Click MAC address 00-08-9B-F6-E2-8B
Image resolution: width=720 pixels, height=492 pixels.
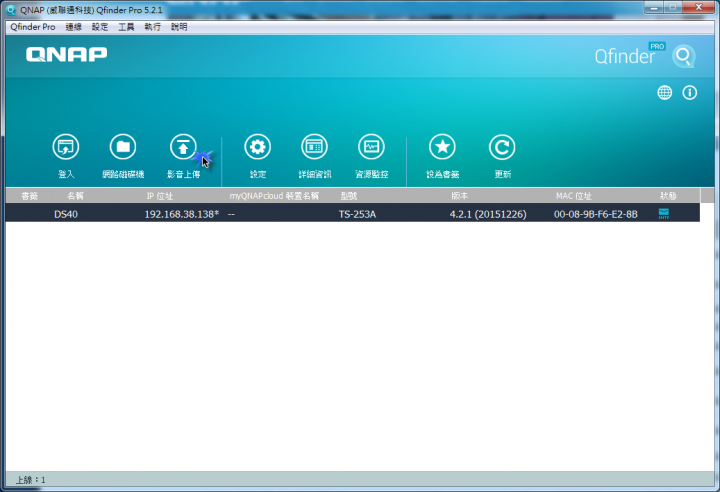point(596,214)
